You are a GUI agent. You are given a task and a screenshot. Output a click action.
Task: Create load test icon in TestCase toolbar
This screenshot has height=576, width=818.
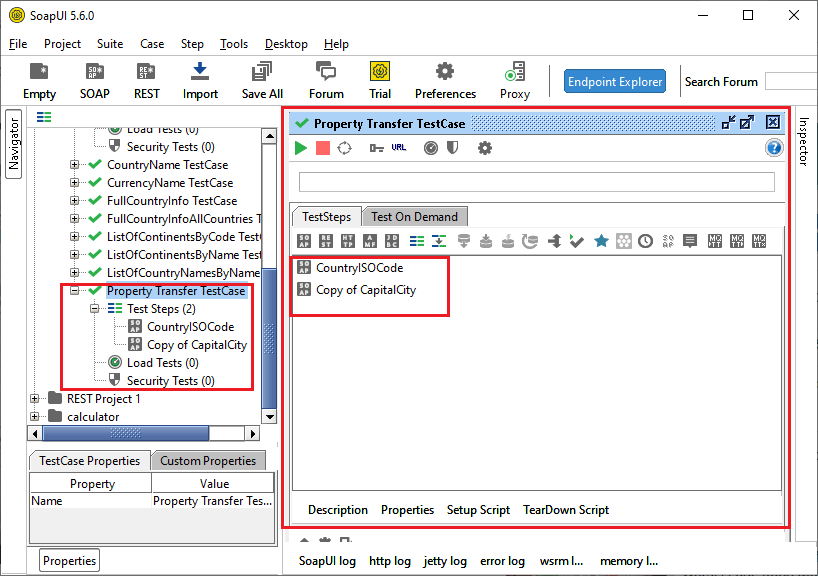tap(431, 148)
